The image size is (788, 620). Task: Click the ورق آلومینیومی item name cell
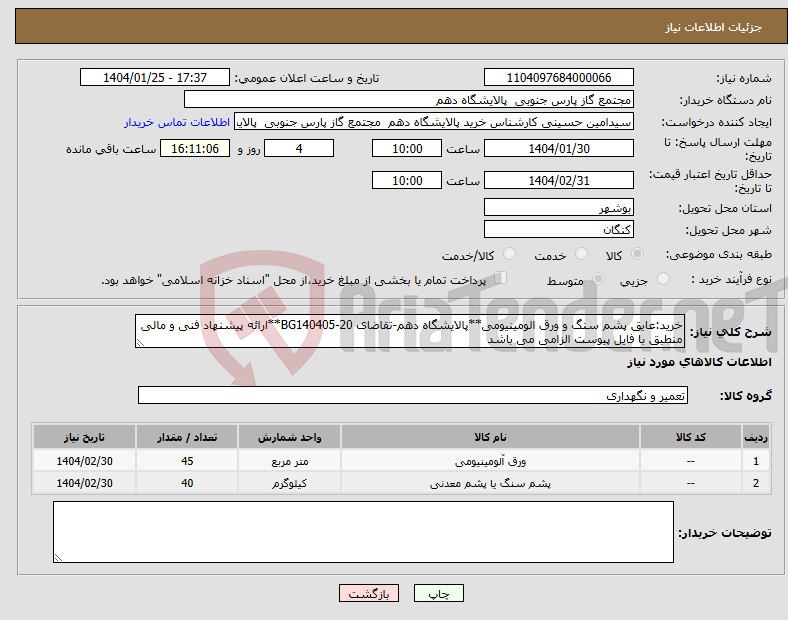point(490,461)
